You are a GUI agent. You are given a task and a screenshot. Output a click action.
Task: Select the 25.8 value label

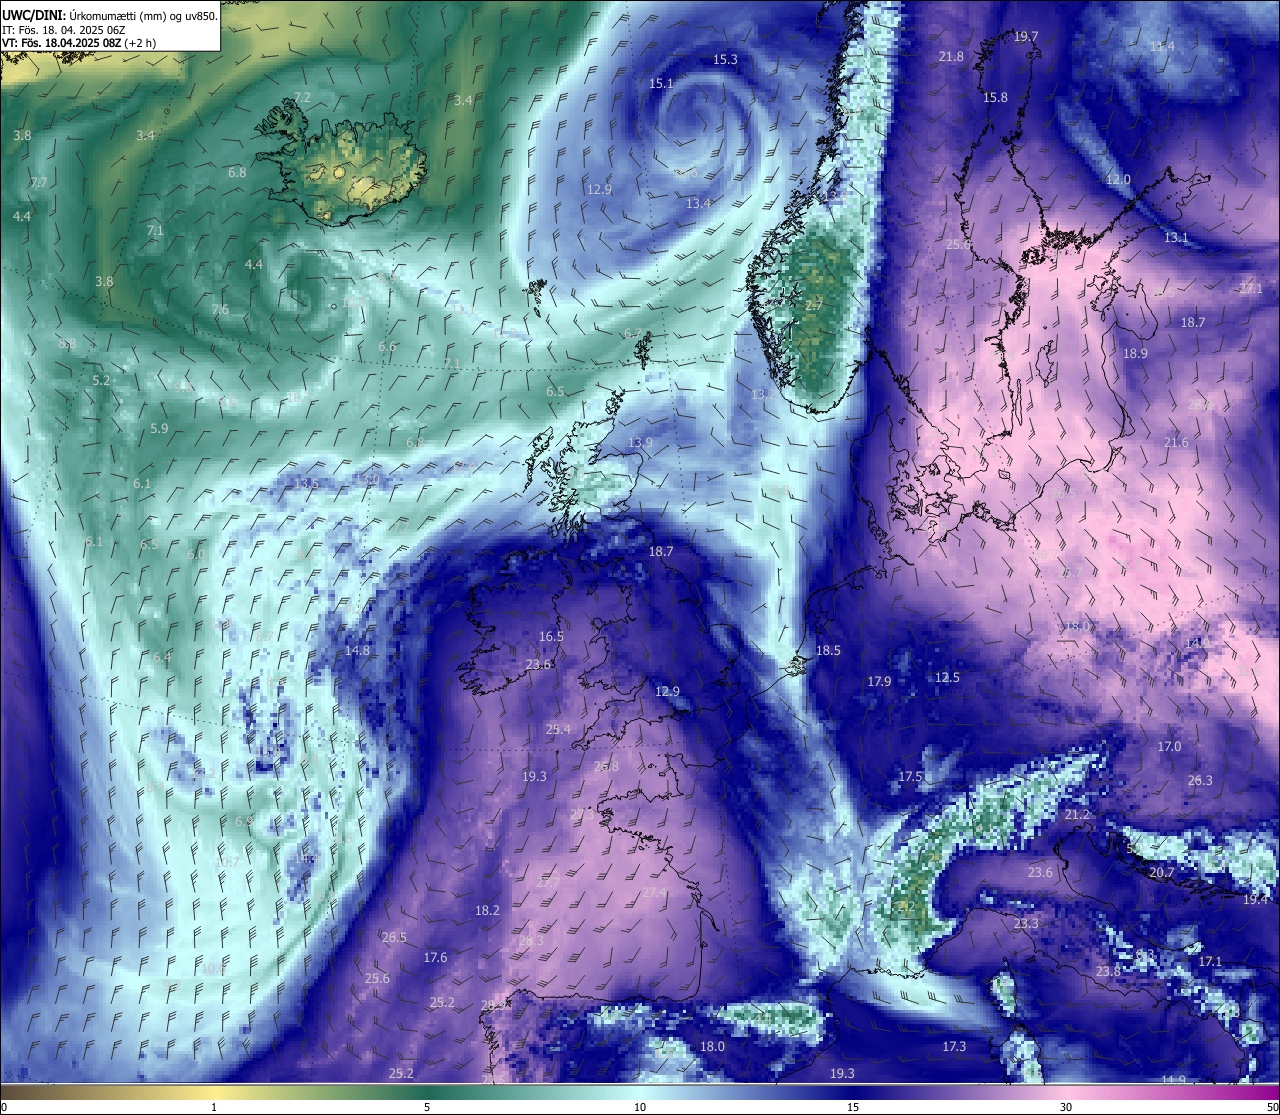[606, 766]
